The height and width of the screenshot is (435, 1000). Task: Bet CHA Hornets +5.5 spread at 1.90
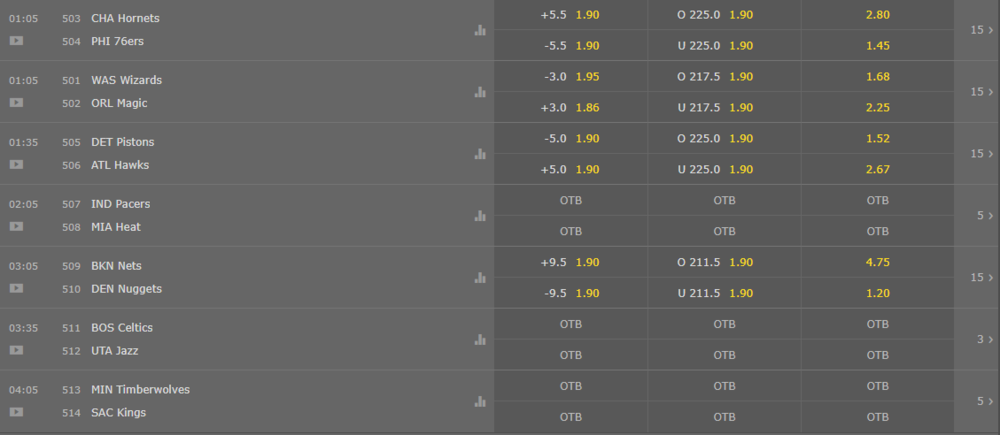pyautogui.click(x=570, y=15)
